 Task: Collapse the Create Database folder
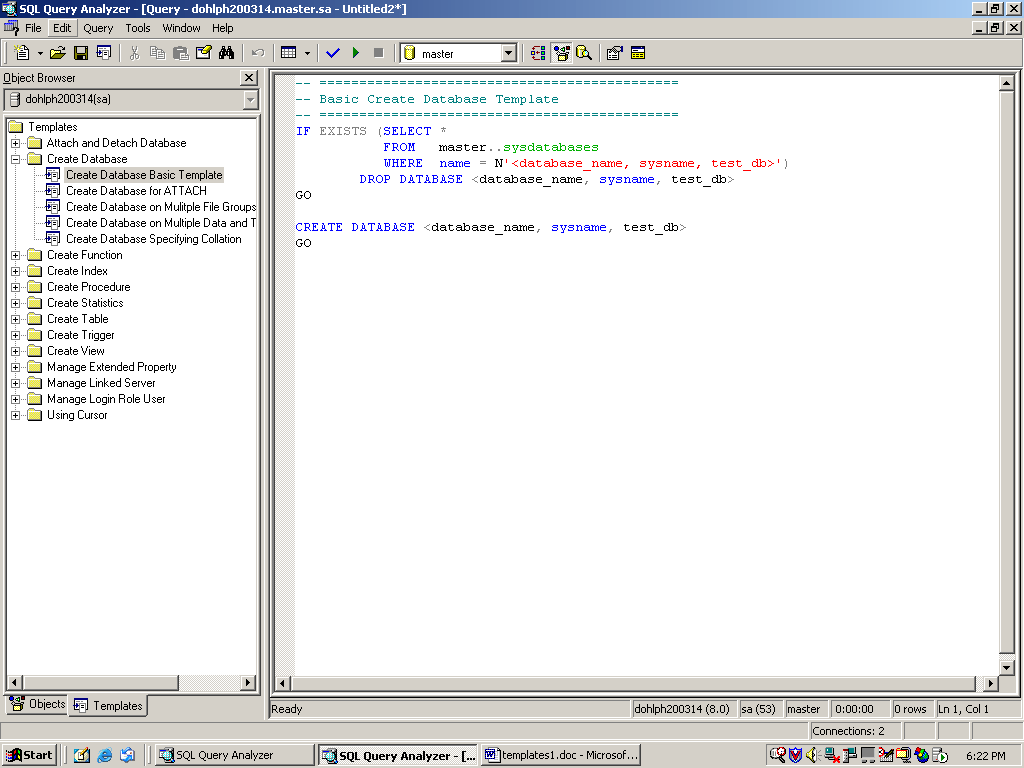tap(16, 159)
